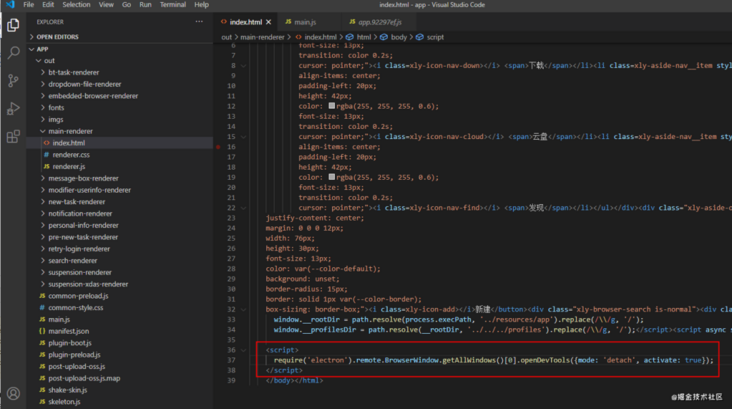Click the rgba color swatch on line 12

pos(332,106)
